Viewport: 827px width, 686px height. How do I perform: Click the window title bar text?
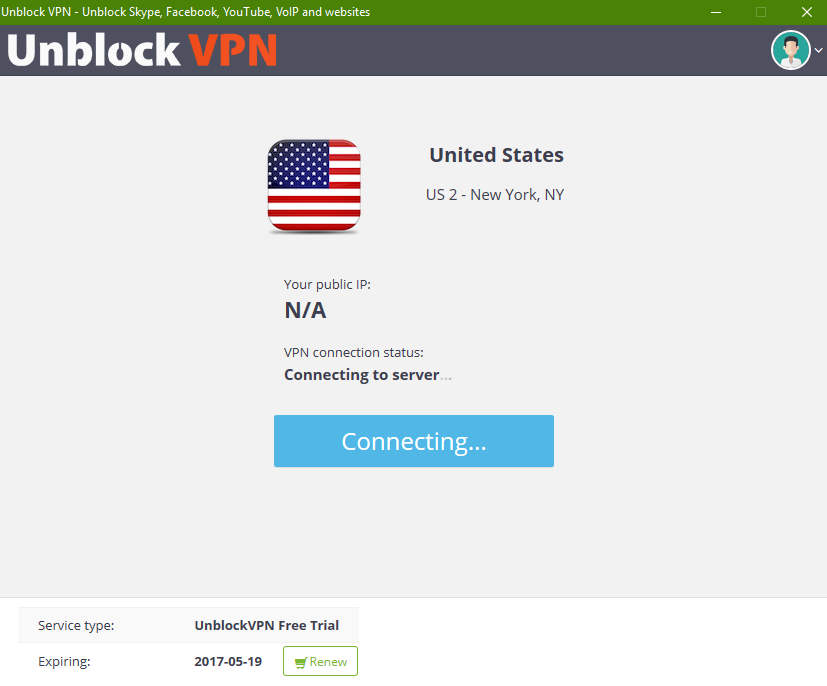tap(185, 12)
